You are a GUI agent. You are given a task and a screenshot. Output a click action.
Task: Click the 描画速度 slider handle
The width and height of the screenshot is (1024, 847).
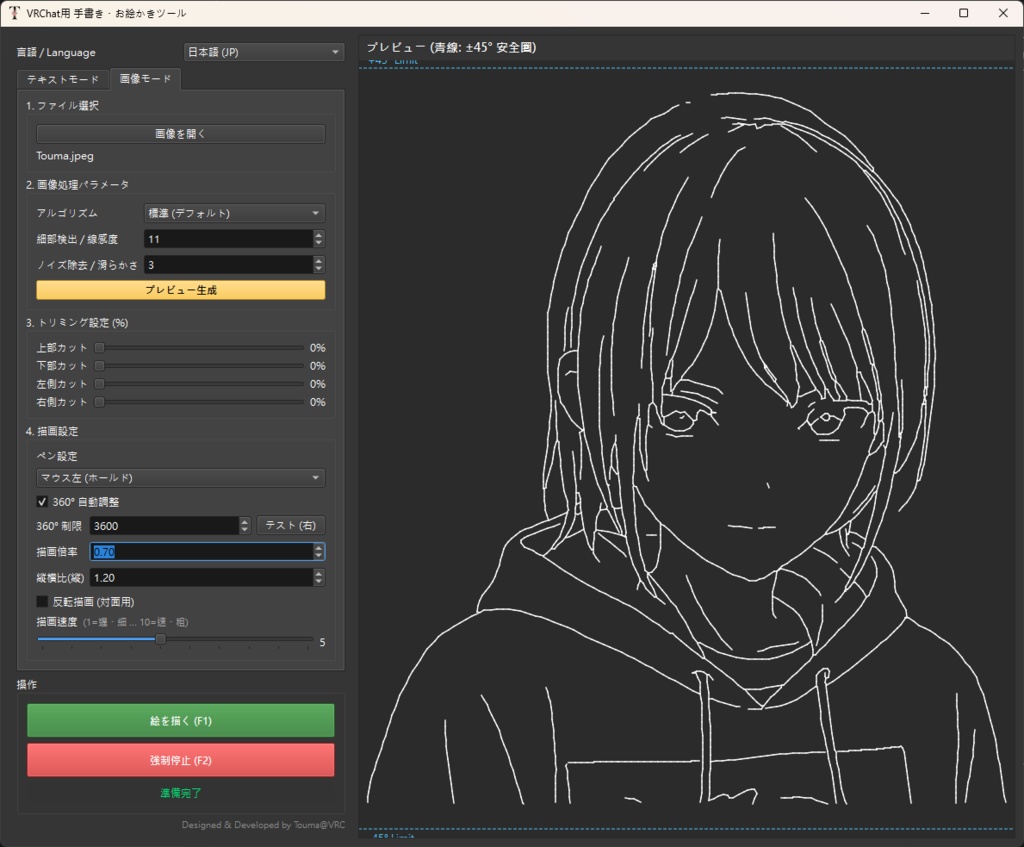pos(163,638)
